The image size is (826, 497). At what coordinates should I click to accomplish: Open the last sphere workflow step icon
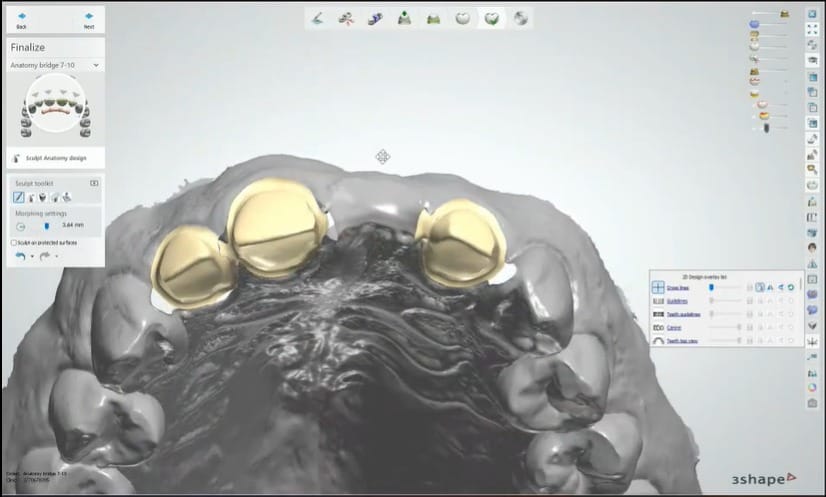click(520, 19)
